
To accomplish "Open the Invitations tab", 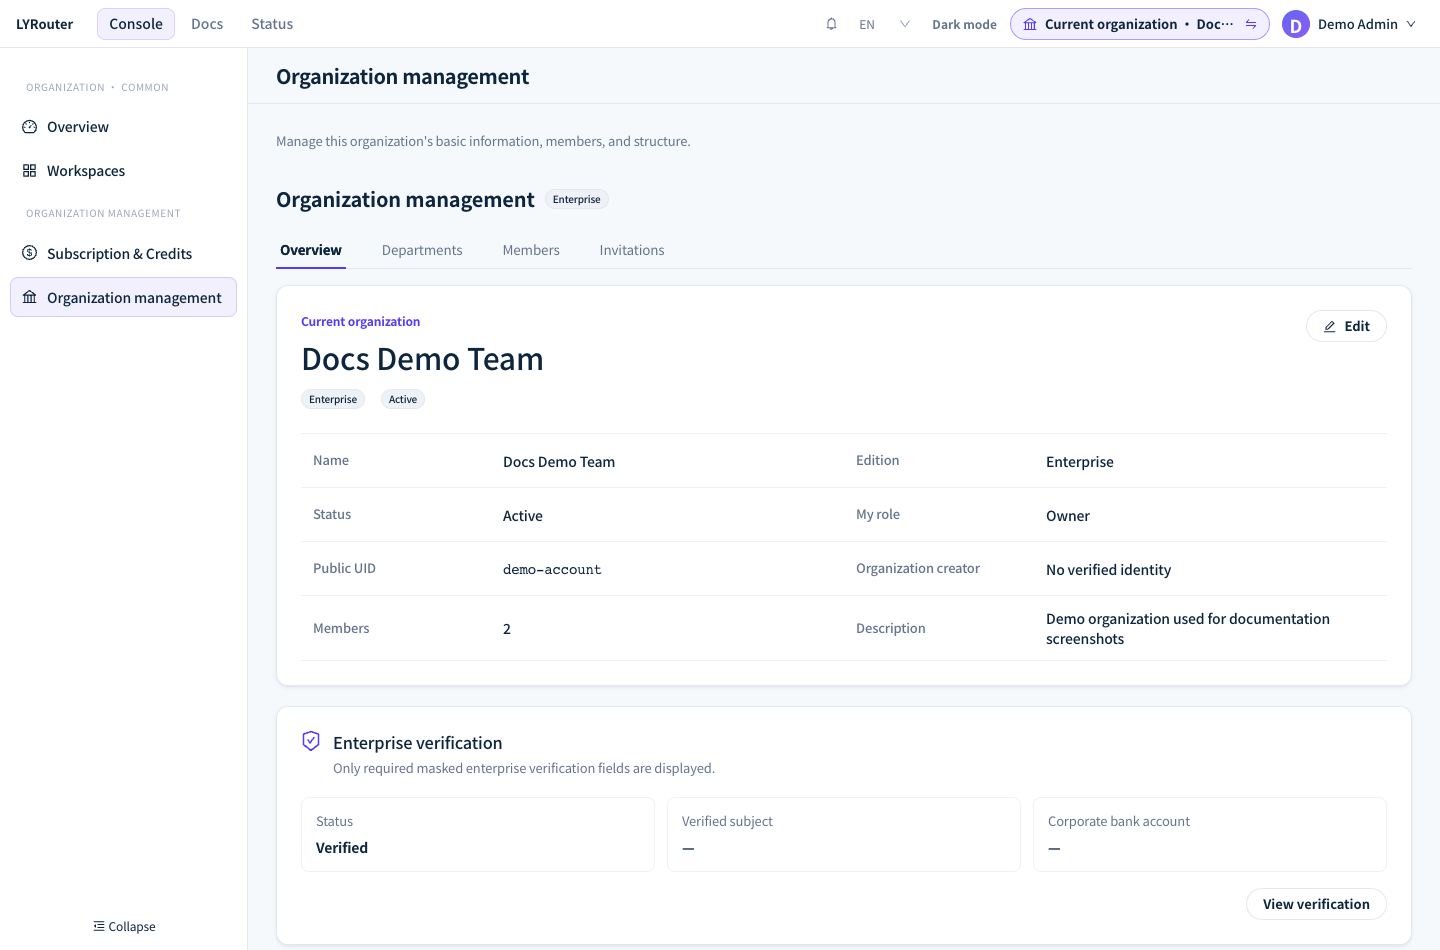I will 632,250.
